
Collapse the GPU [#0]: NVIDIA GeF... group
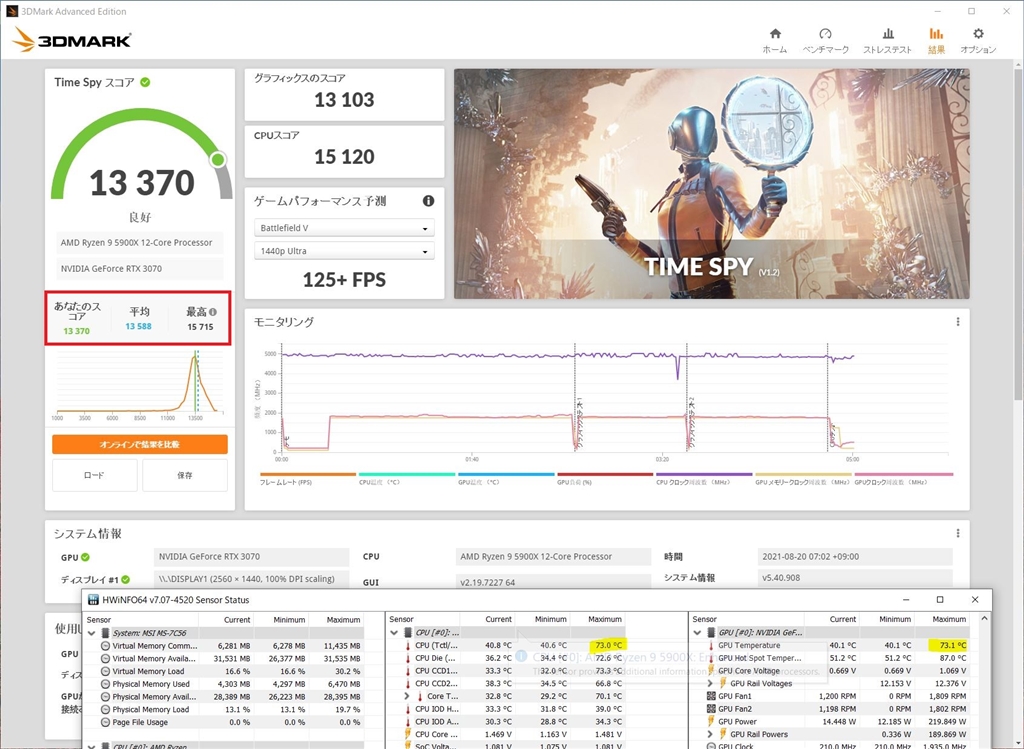(x=697, y=633)
